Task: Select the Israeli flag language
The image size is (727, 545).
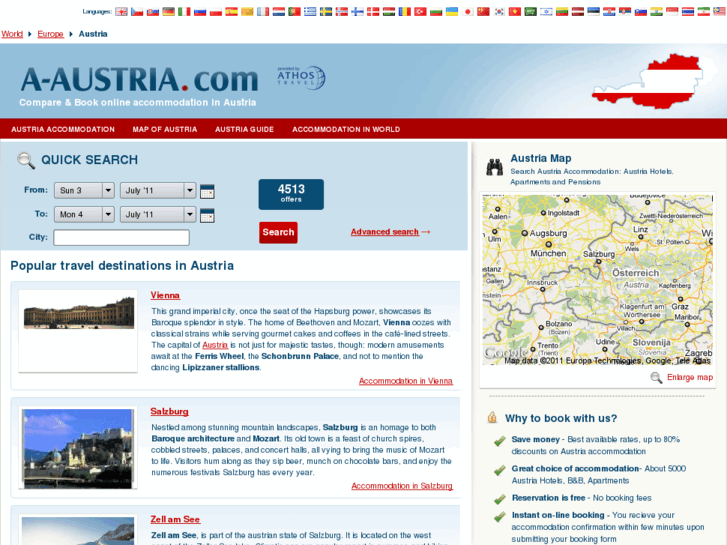Action: pos(547,12)
